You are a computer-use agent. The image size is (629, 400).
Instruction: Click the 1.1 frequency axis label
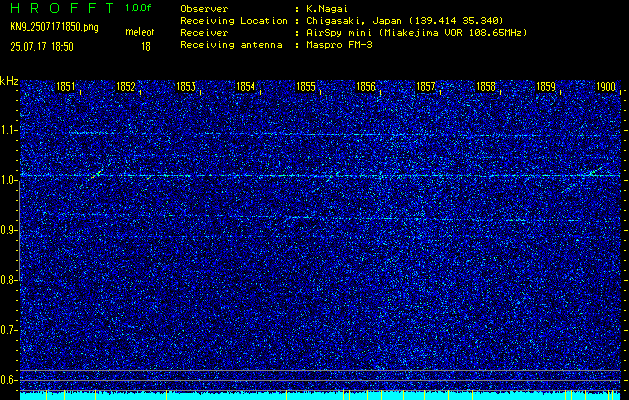8,130
